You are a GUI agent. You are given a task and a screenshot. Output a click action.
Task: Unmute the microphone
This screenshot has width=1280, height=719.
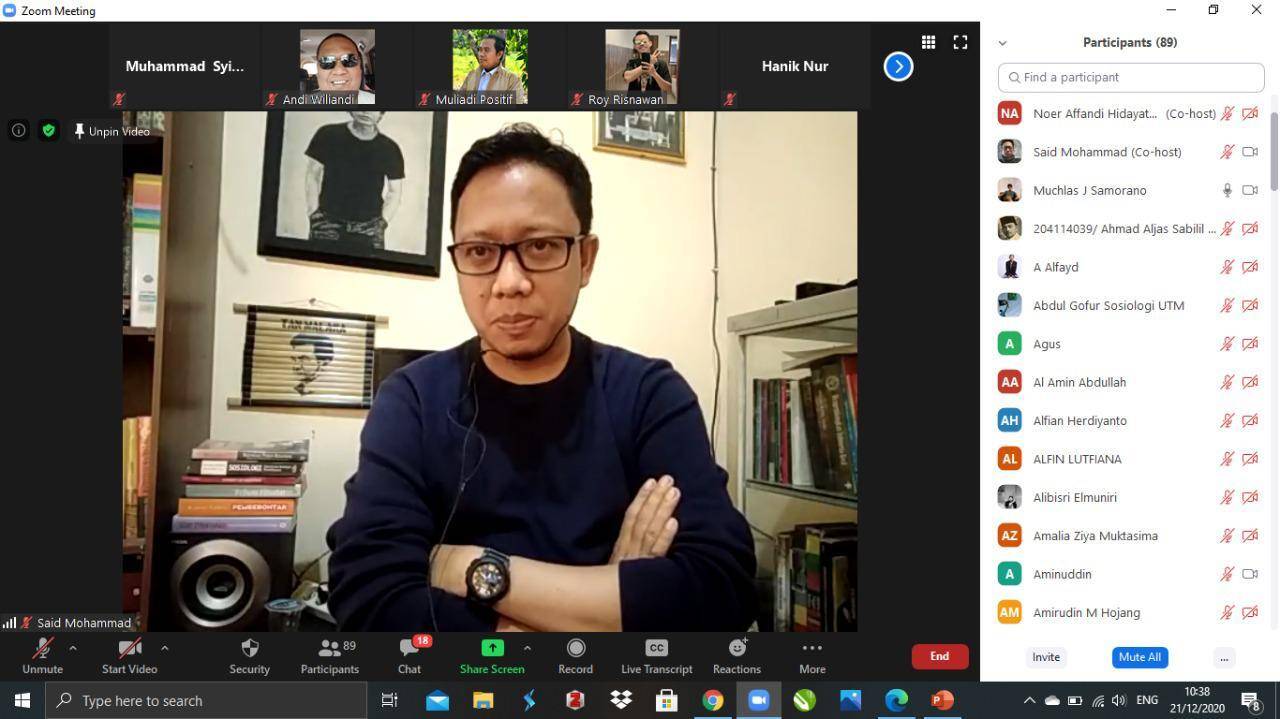click(42, 649)
